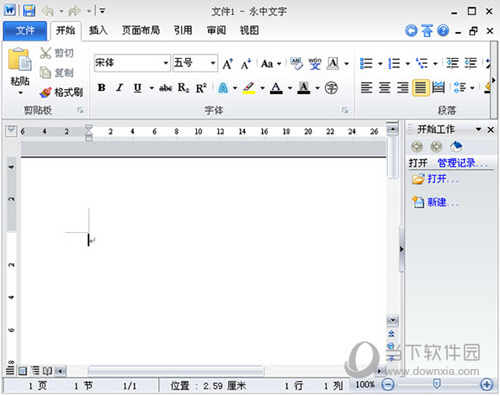Toggle Underline formatting
The width and height of the screenshot is (500, 396).
[137, 88]
